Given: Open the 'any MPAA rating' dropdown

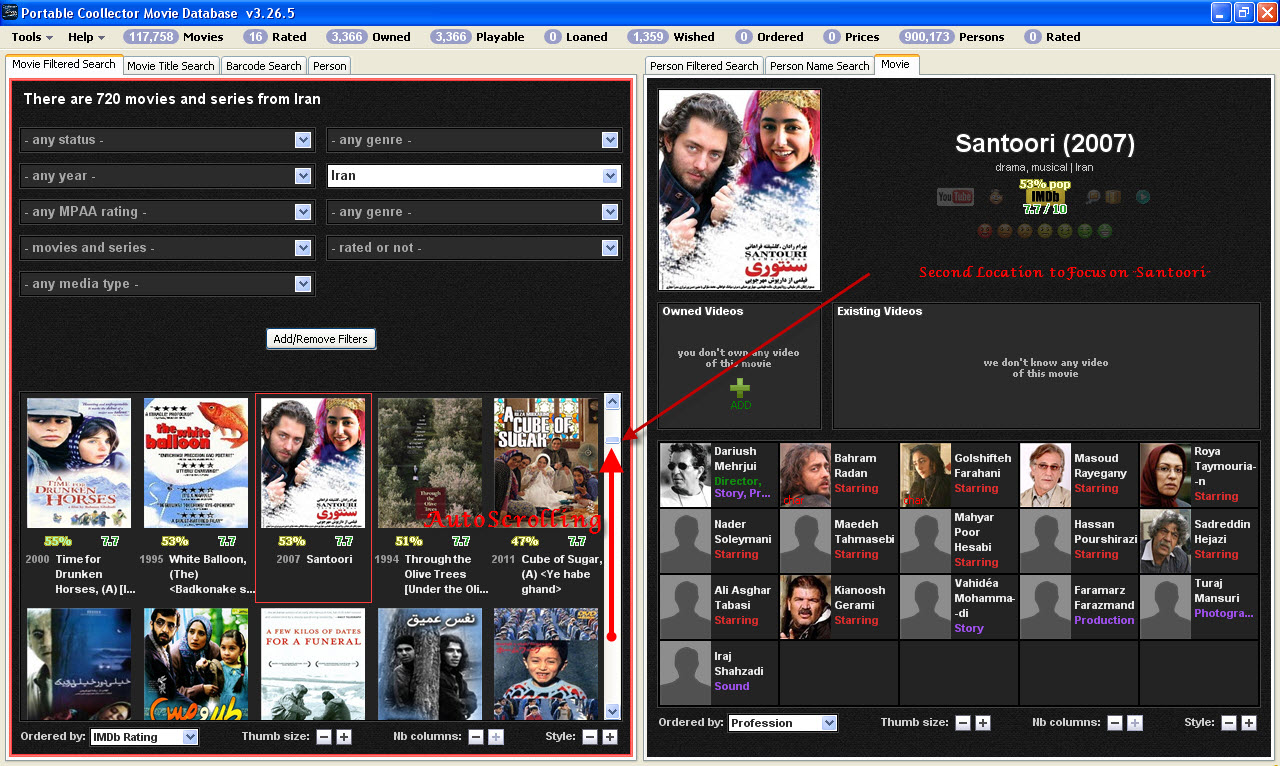Looking at the screenshot, I should [167, 212].
